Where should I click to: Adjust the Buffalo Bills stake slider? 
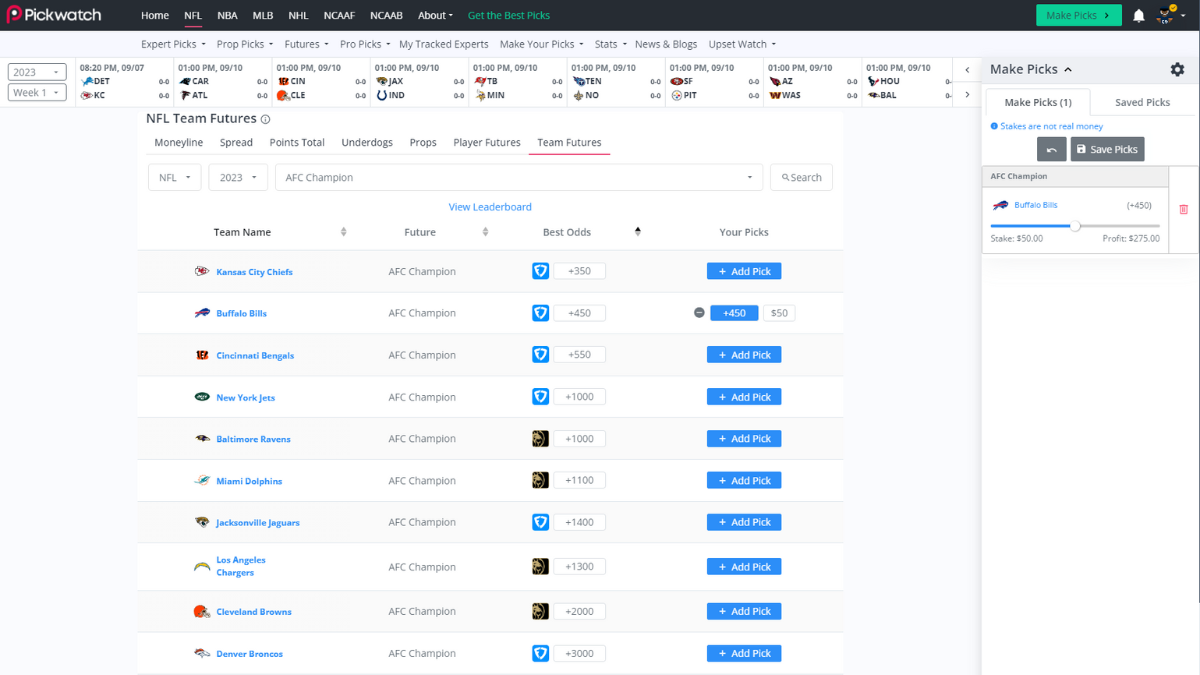click(1075, 226)
